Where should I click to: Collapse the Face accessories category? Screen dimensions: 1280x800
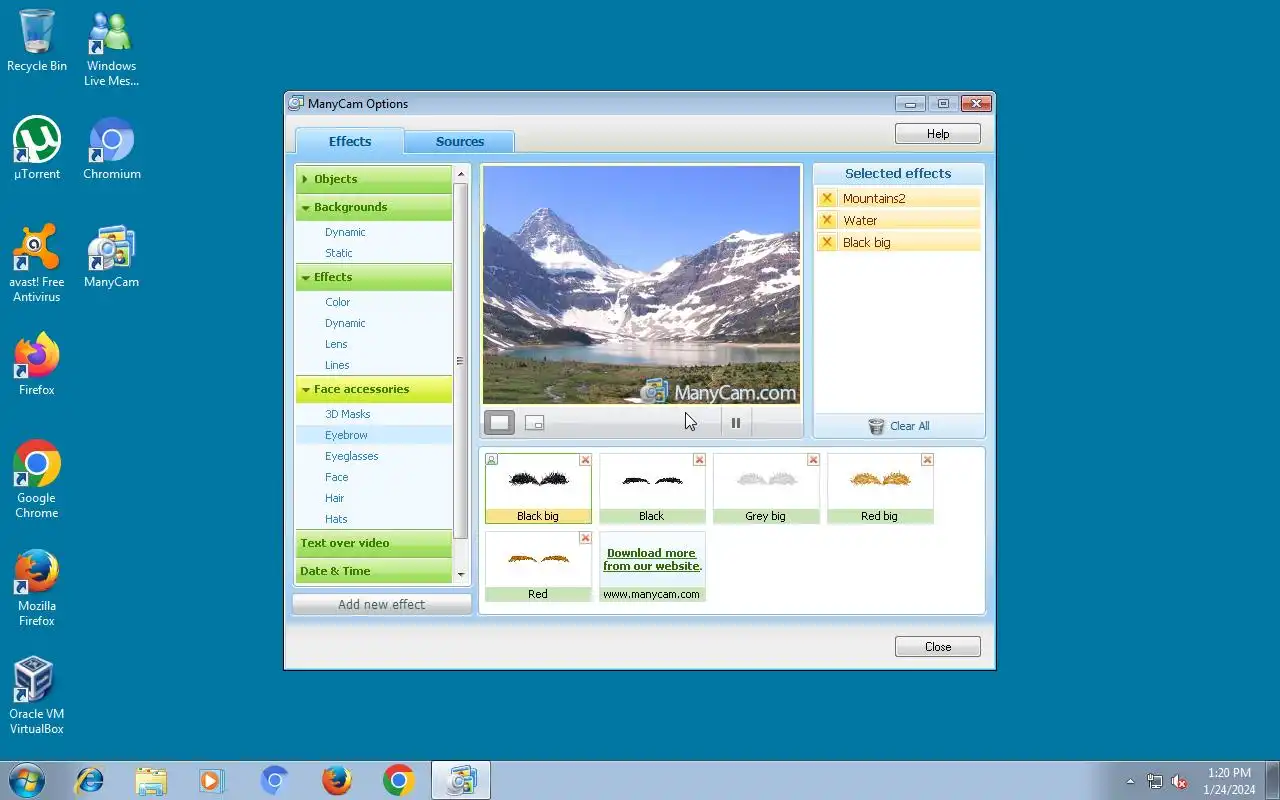pyautogui.click(x=374, y=389)
